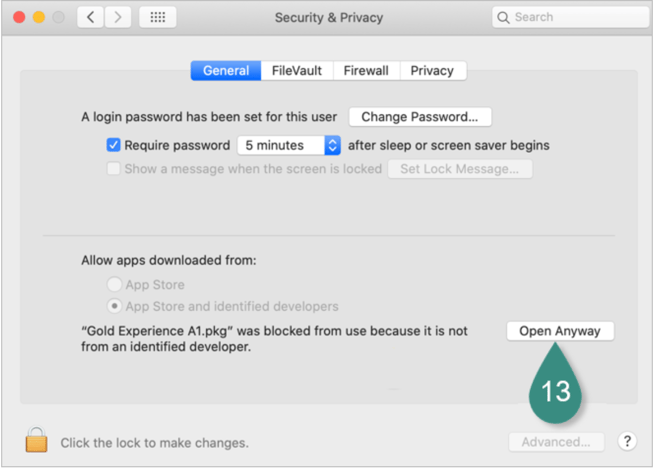Image resolution: width=654 pixels, height=469 pixels.
Task: Open the help question mark button
Action: [x=627, y=441]
